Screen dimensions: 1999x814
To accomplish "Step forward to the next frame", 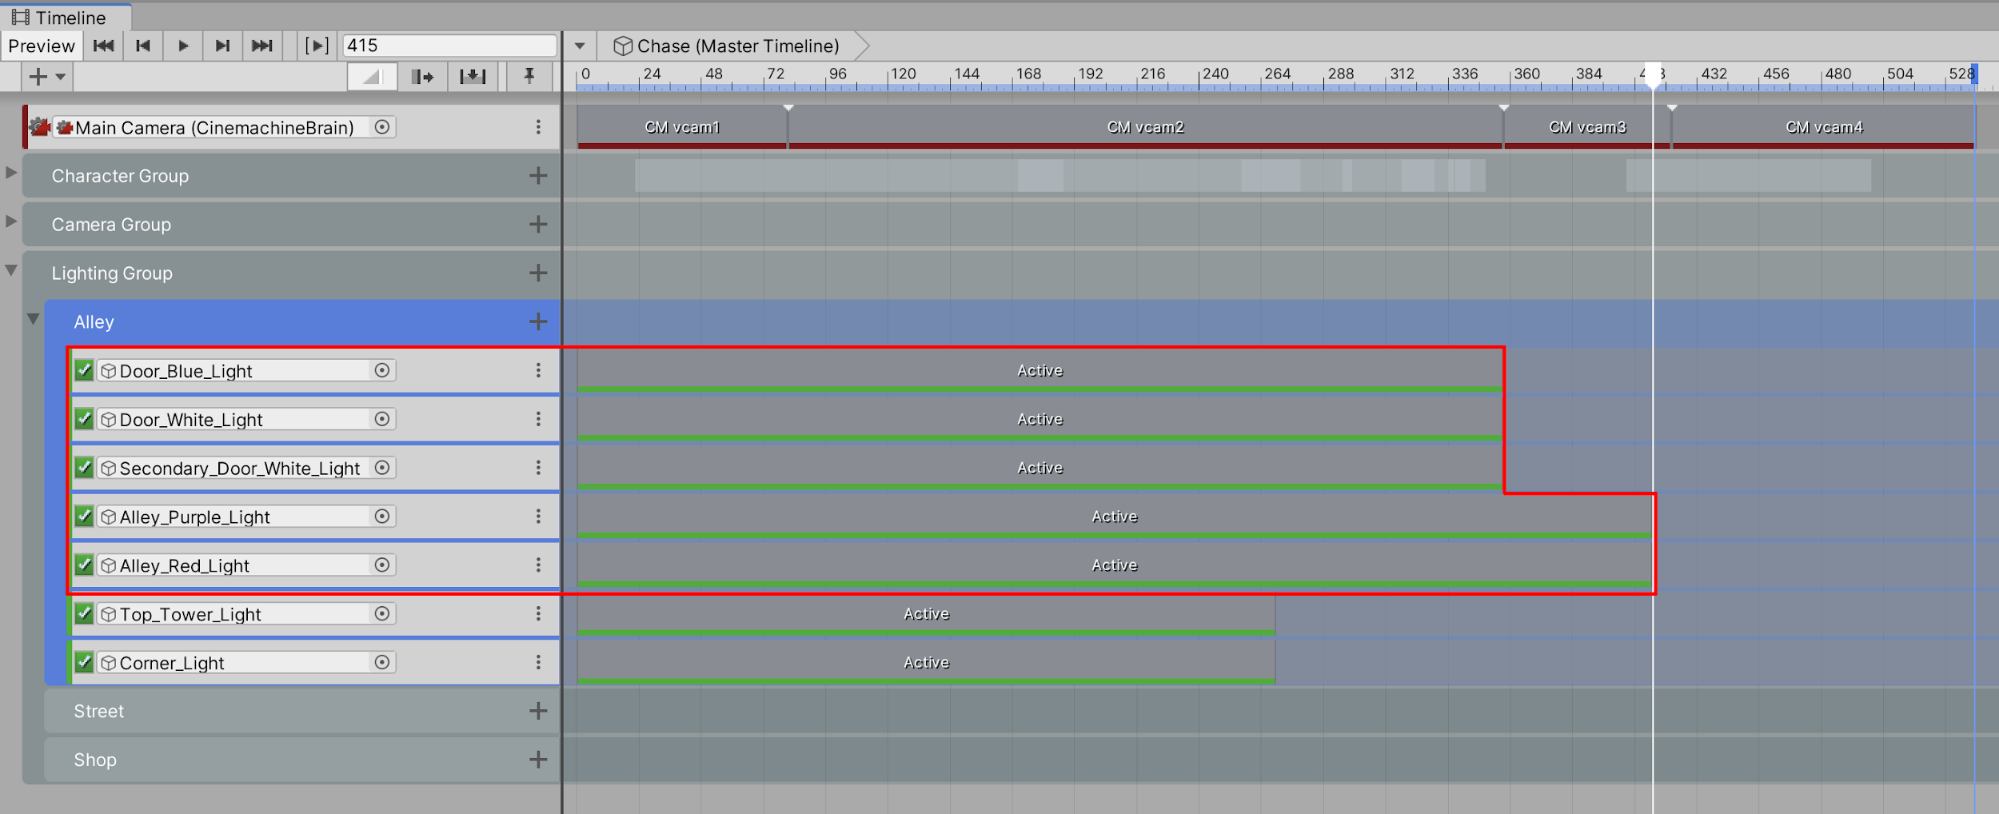I will click(222, 46).
